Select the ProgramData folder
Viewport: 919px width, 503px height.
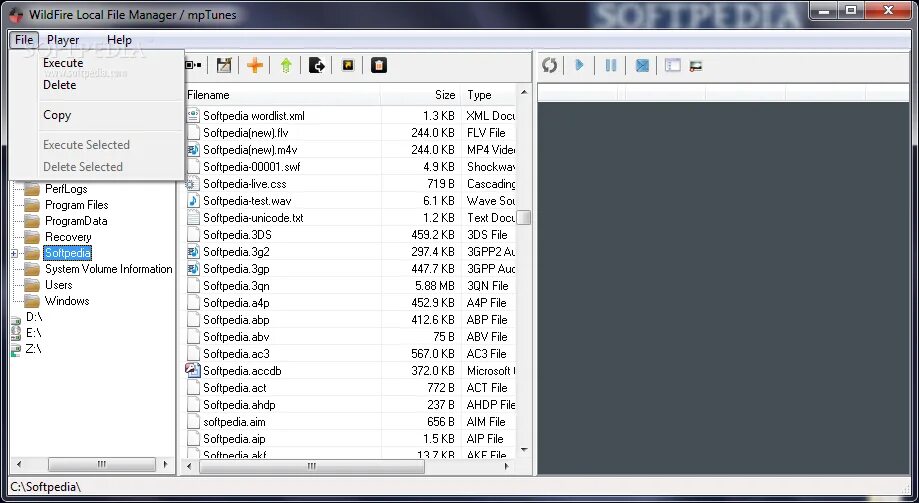[76, 221]
